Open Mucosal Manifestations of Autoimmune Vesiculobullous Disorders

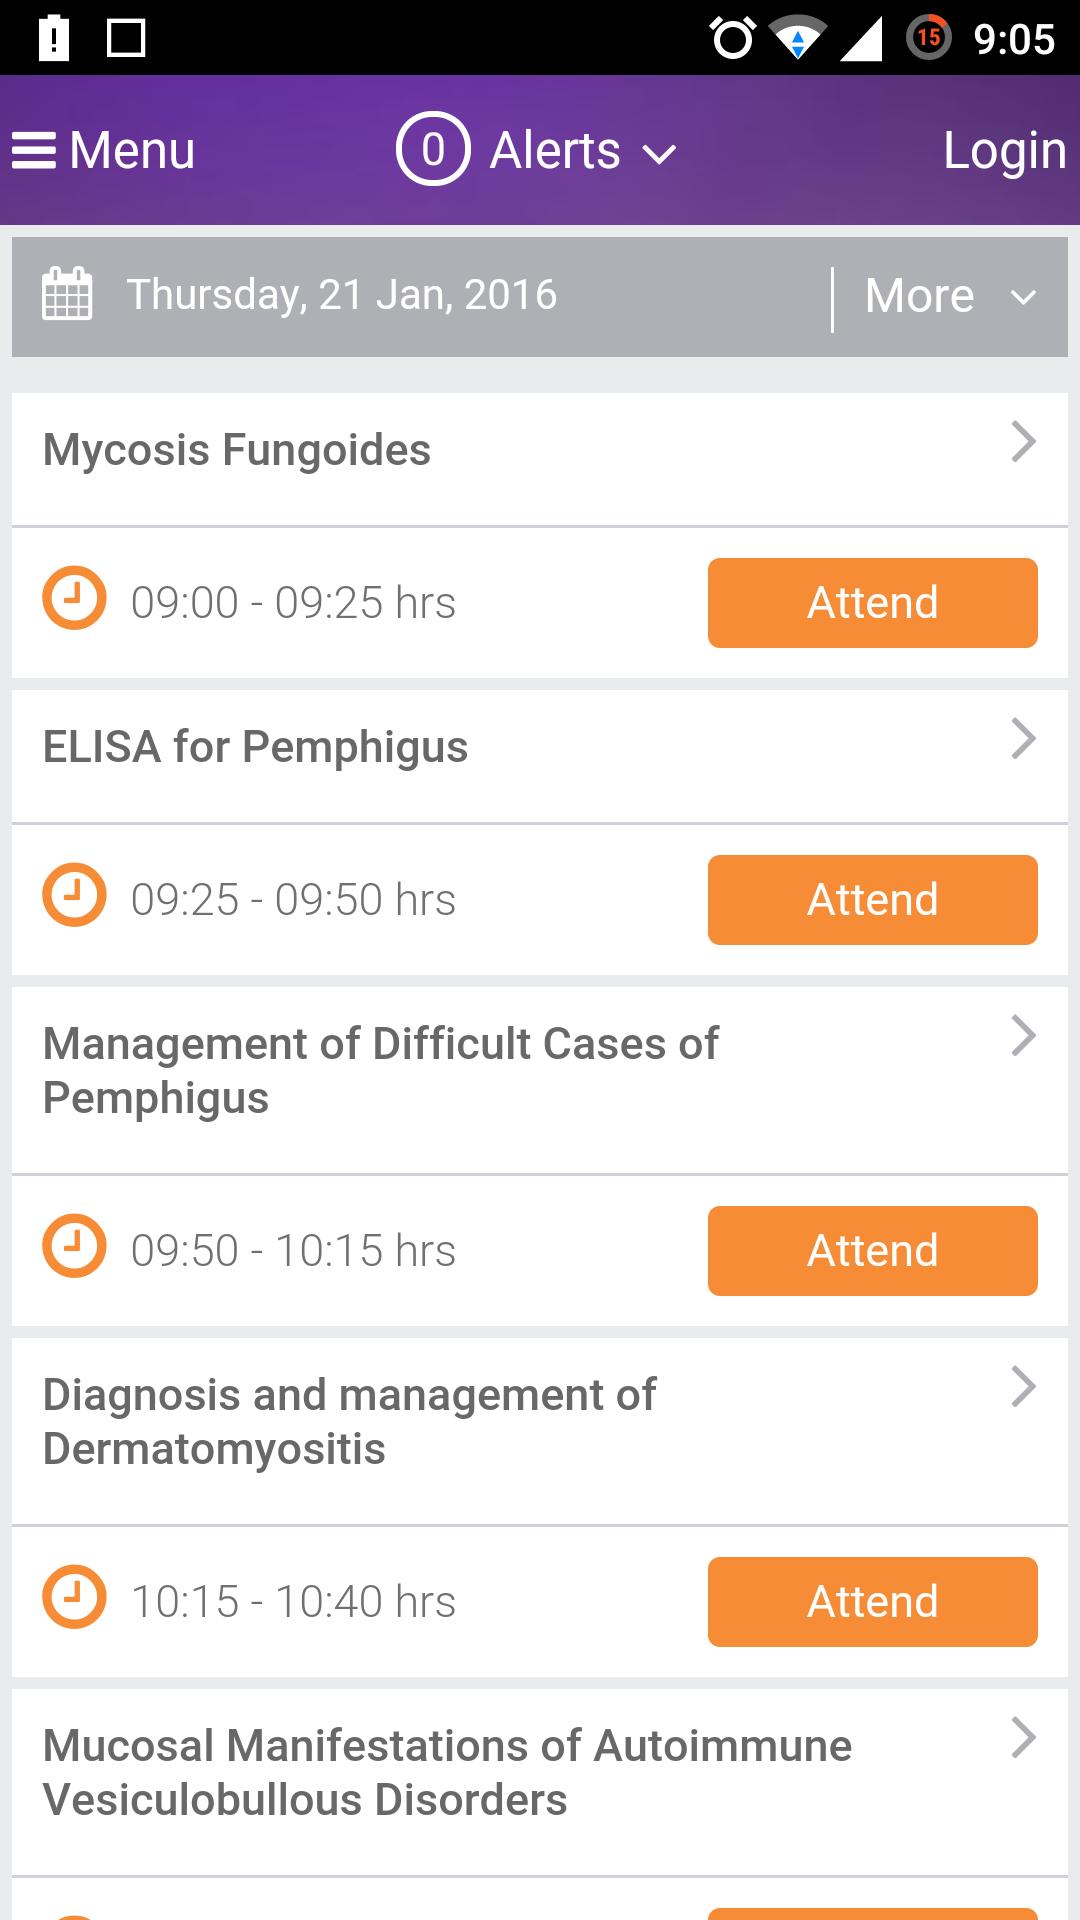pyautogui.click(x=447, y=1773)
